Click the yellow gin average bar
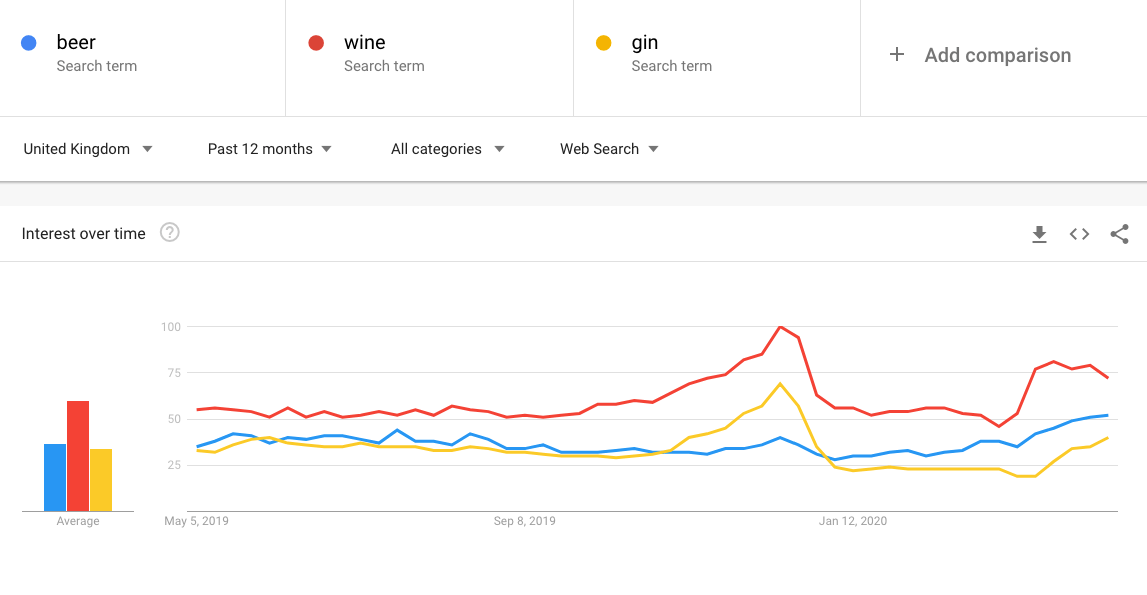The width and height of the screenshot is (1147, 595). pos(101,480)
